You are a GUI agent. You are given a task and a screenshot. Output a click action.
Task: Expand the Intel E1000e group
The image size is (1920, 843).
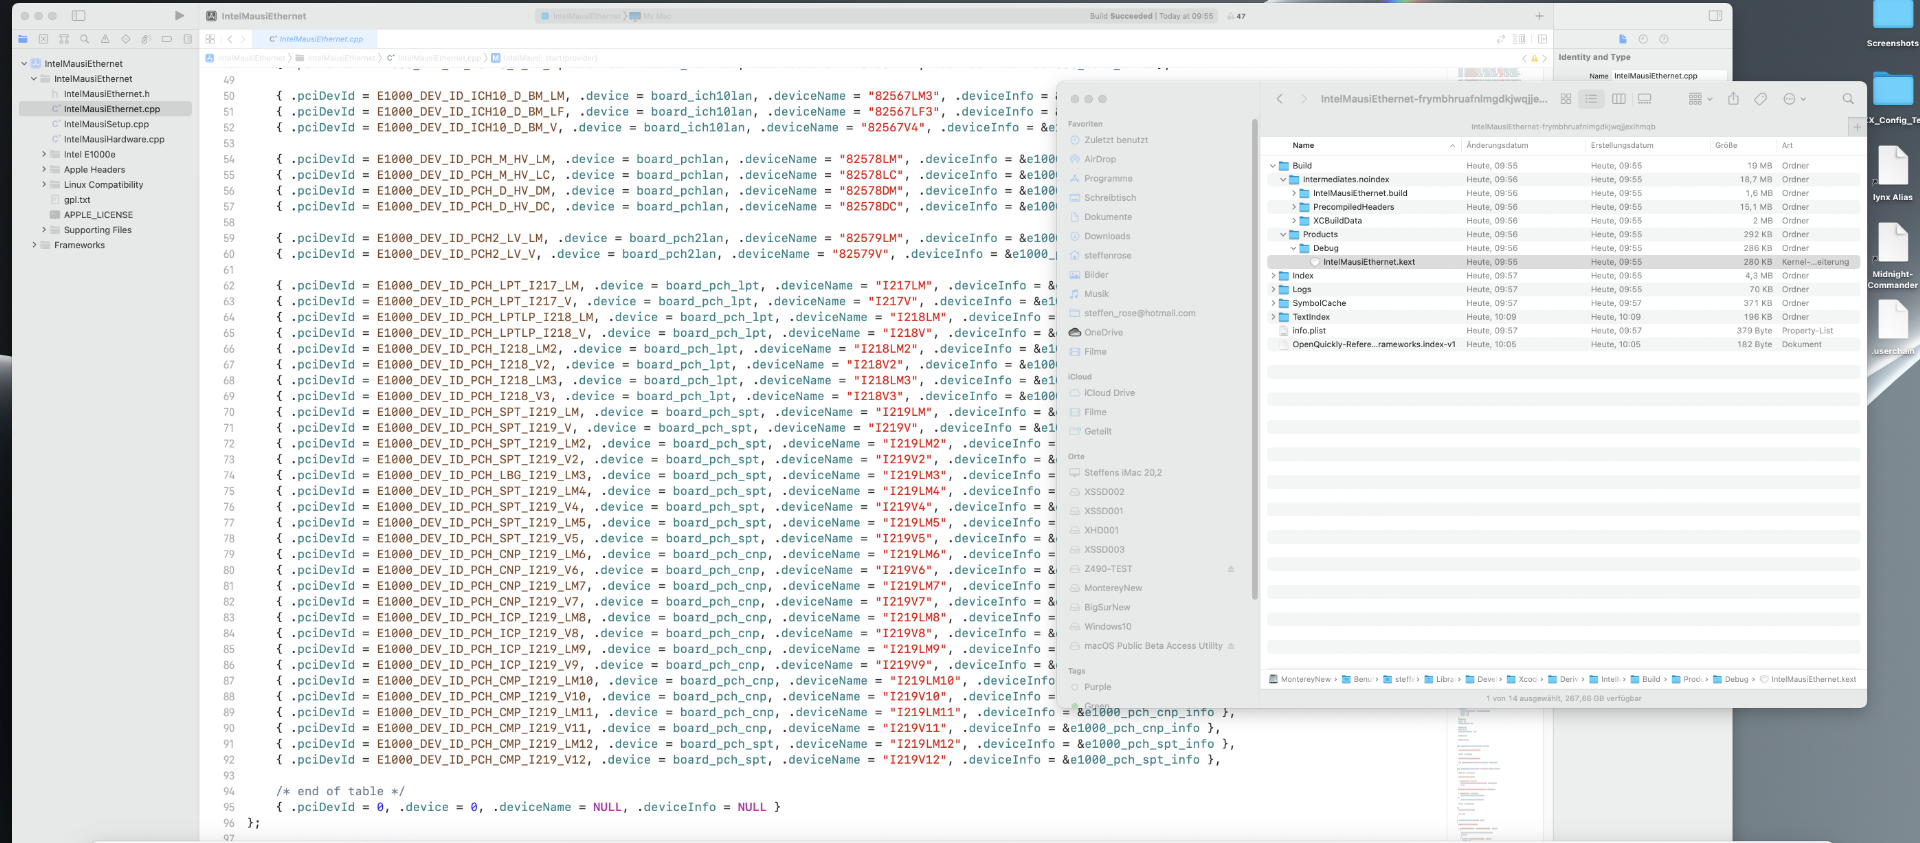point(44,155)
